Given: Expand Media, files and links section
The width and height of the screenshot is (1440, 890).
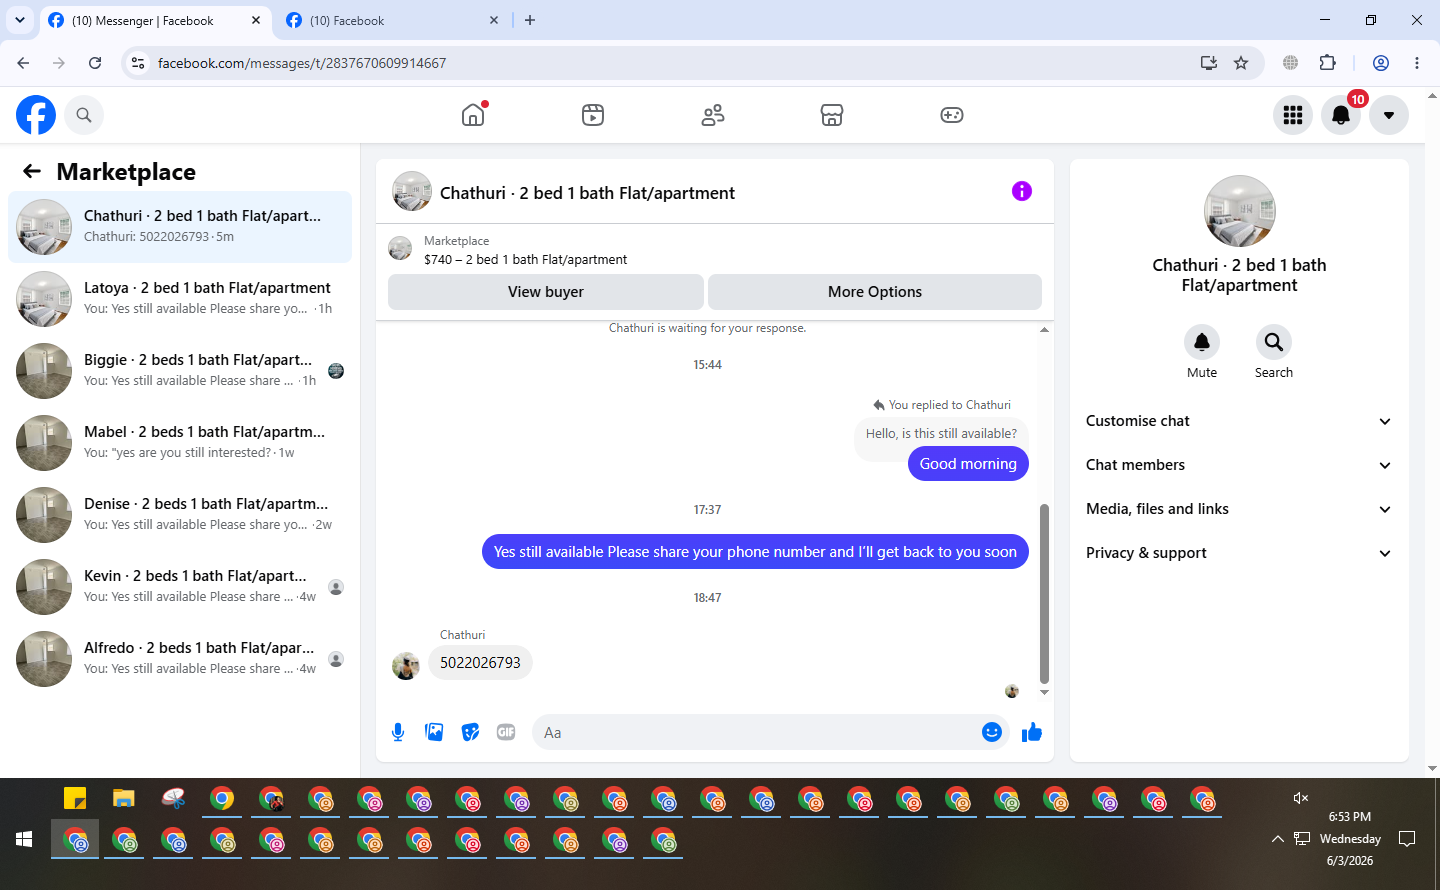Looking at the screenshot, I should (x=1240, y=509).
